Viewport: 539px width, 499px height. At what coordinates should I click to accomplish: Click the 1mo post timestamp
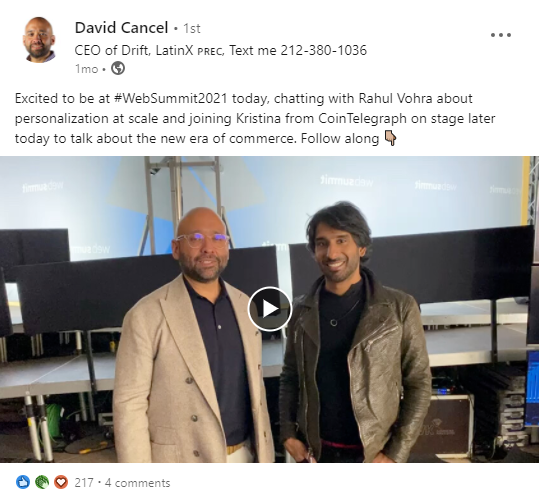[87, 69]
